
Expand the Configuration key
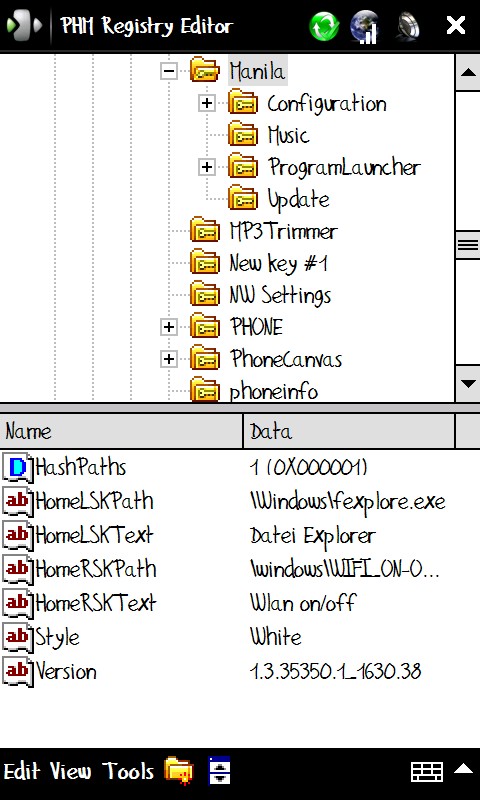[x=207, y=104]
